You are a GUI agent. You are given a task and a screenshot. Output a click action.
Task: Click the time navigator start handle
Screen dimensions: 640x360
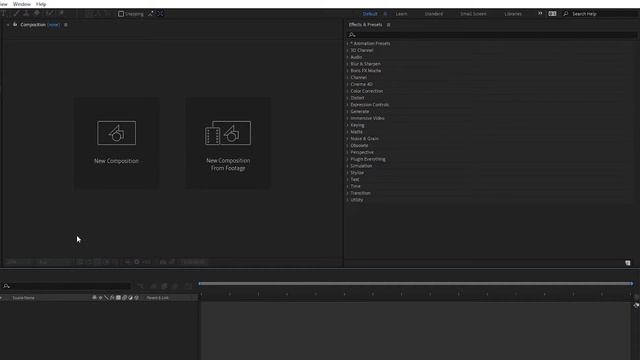[200, 283]
